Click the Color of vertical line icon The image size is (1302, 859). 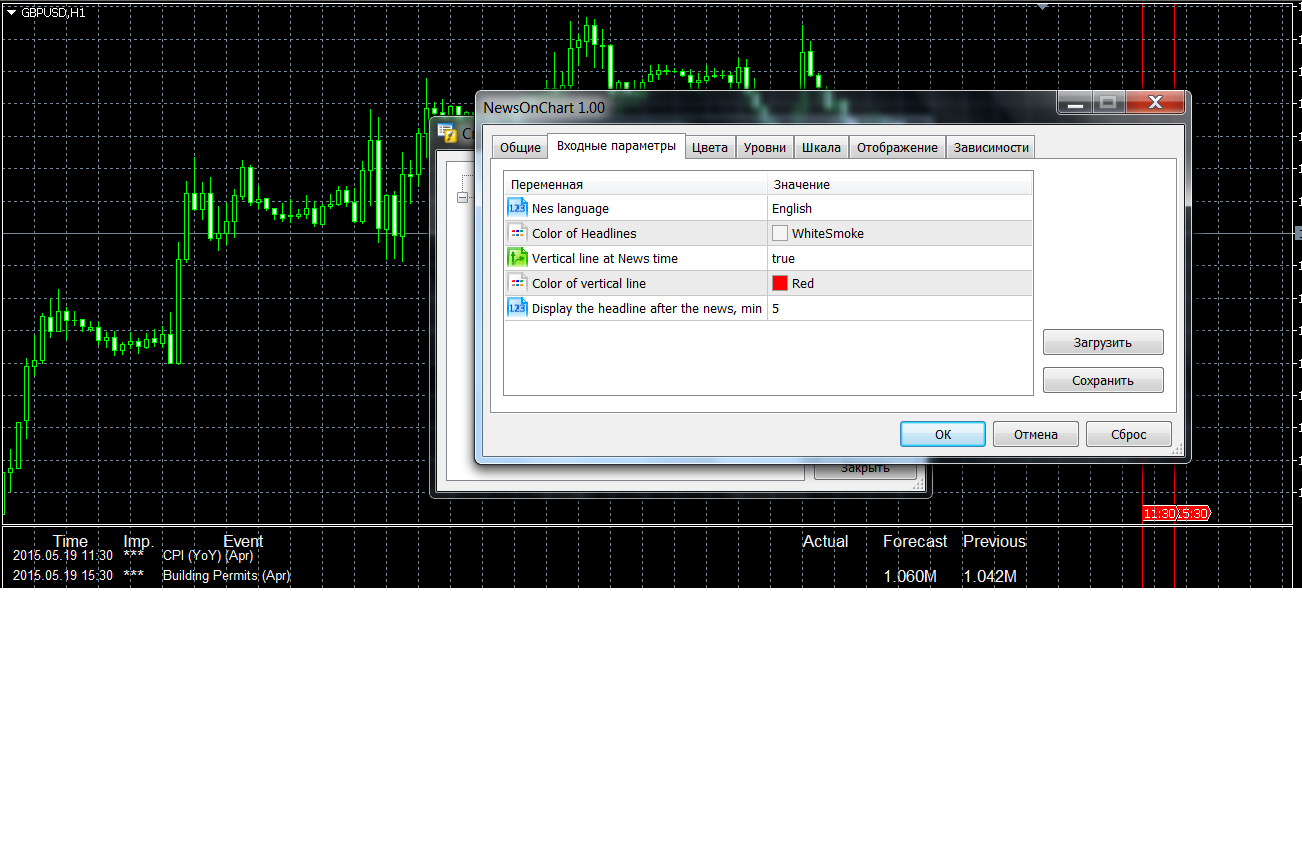[x=517, y=283]
